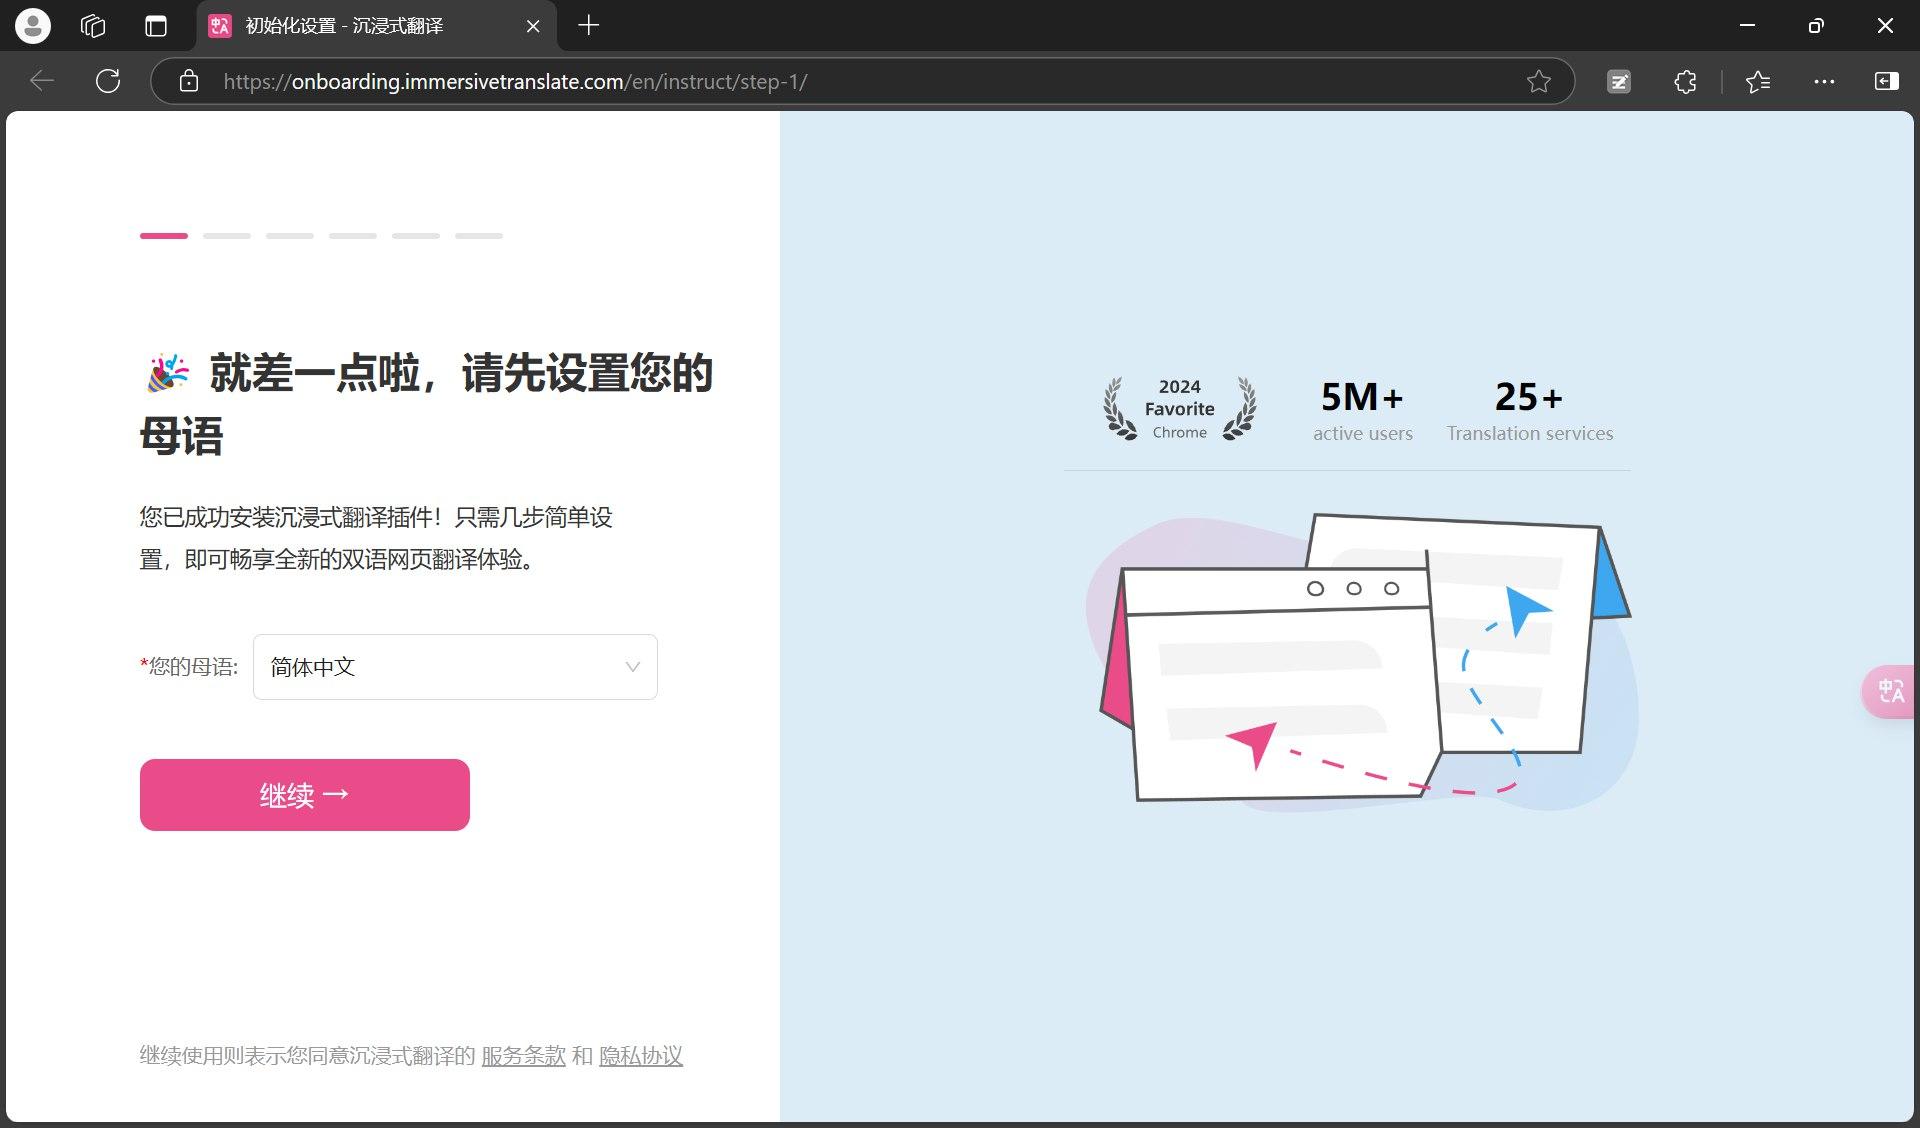Open the tab actions menu icon
The width and height of the screenshot is (1920, 1128).
[156, 26]
